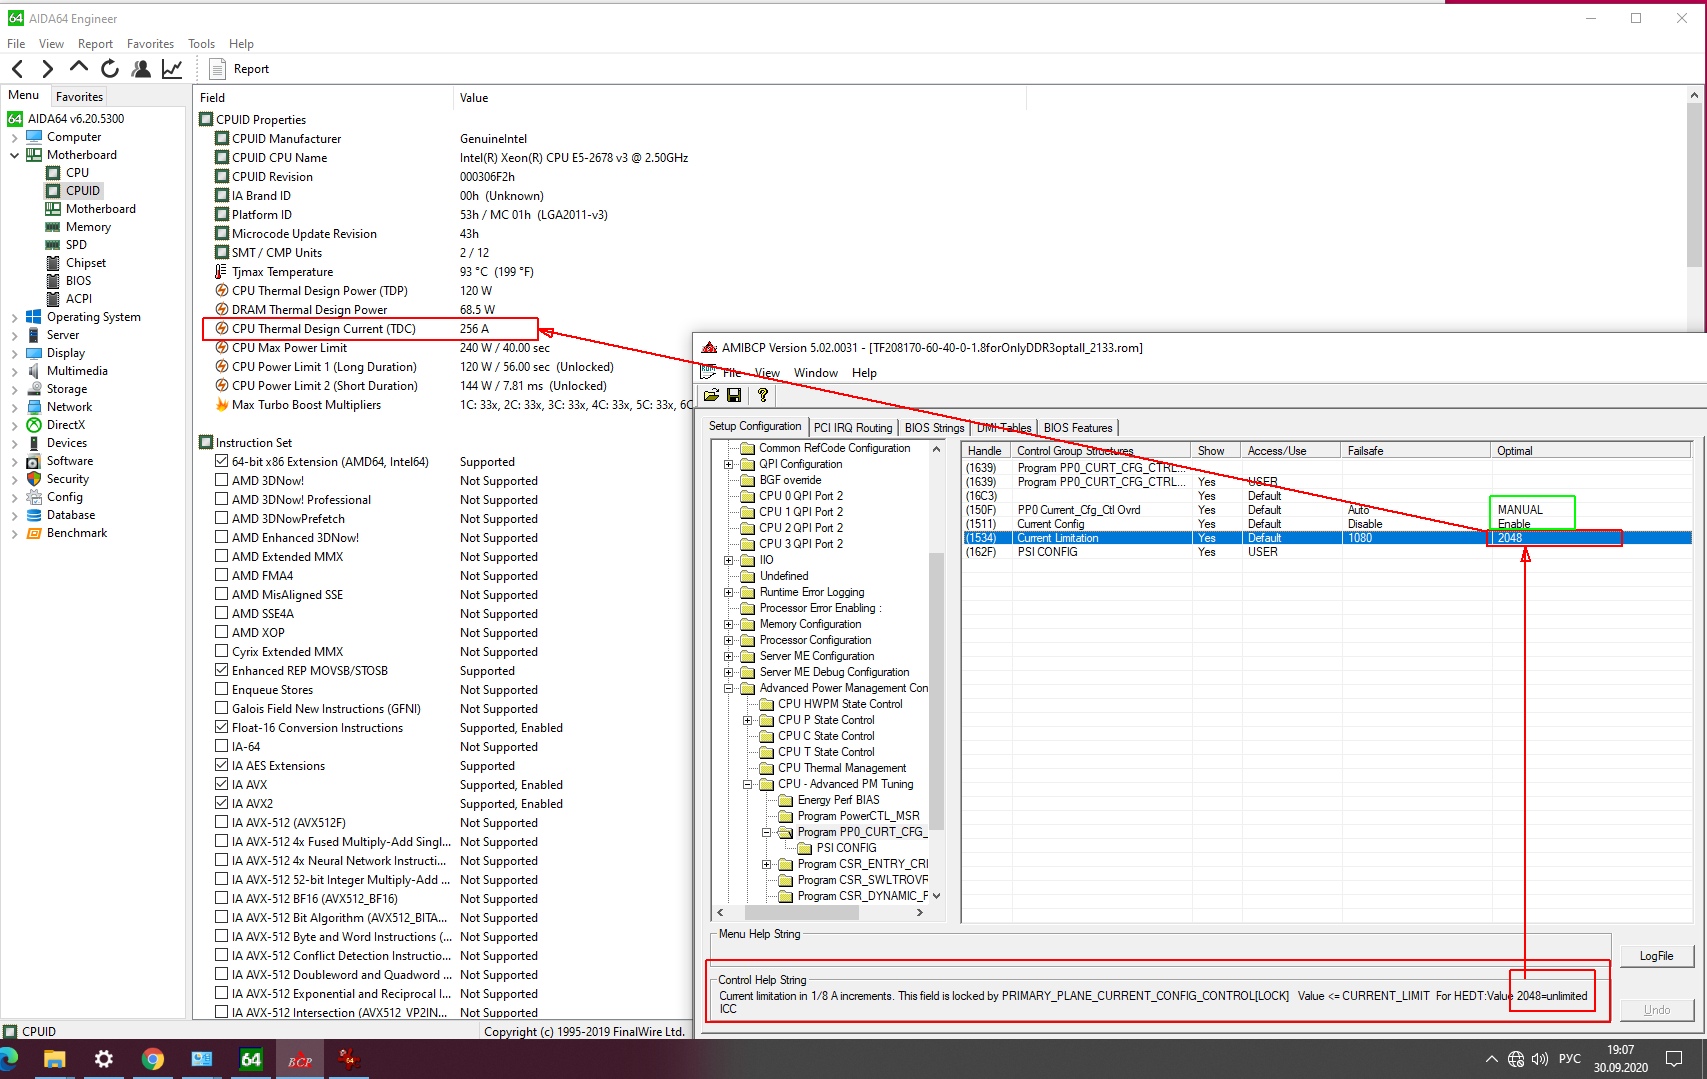Collapse the Motherboard tree node
Screen dimensions: 1707x1079
coord(15,155)
